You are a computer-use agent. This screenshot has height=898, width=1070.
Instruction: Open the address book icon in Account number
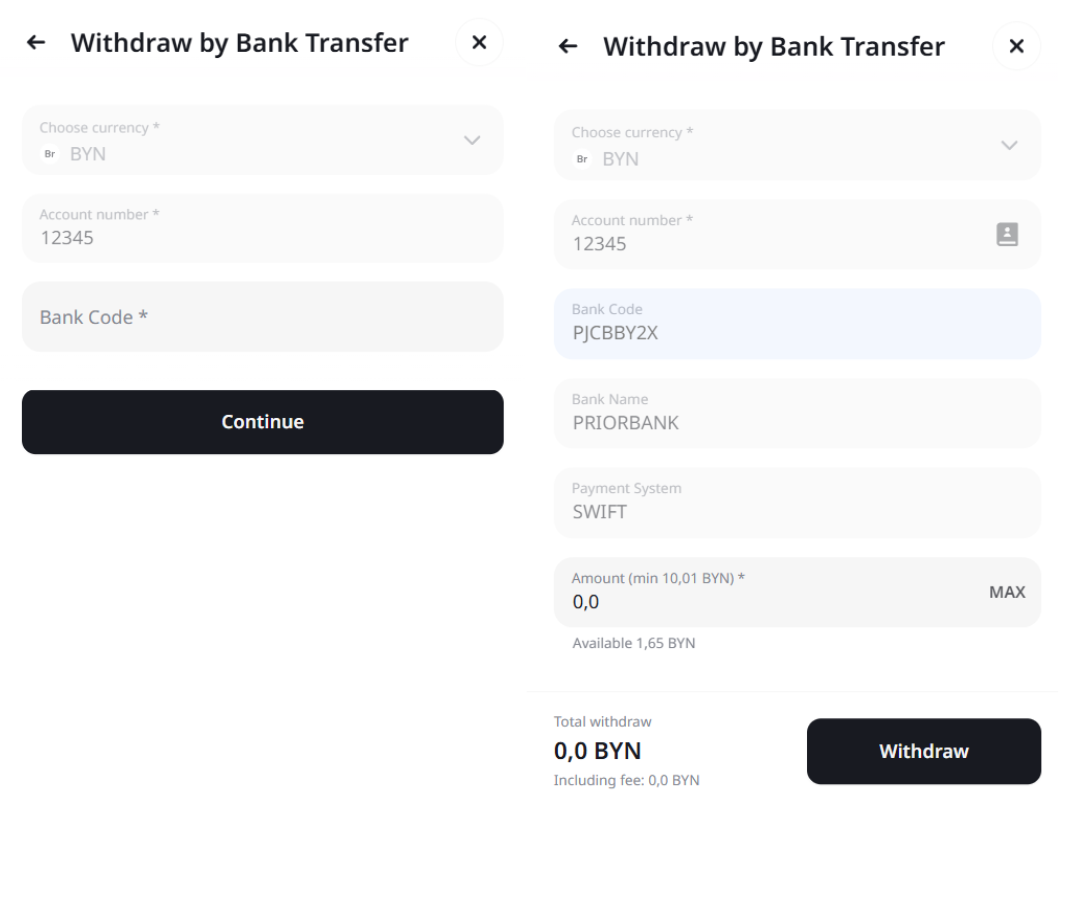coord(1007,234)
